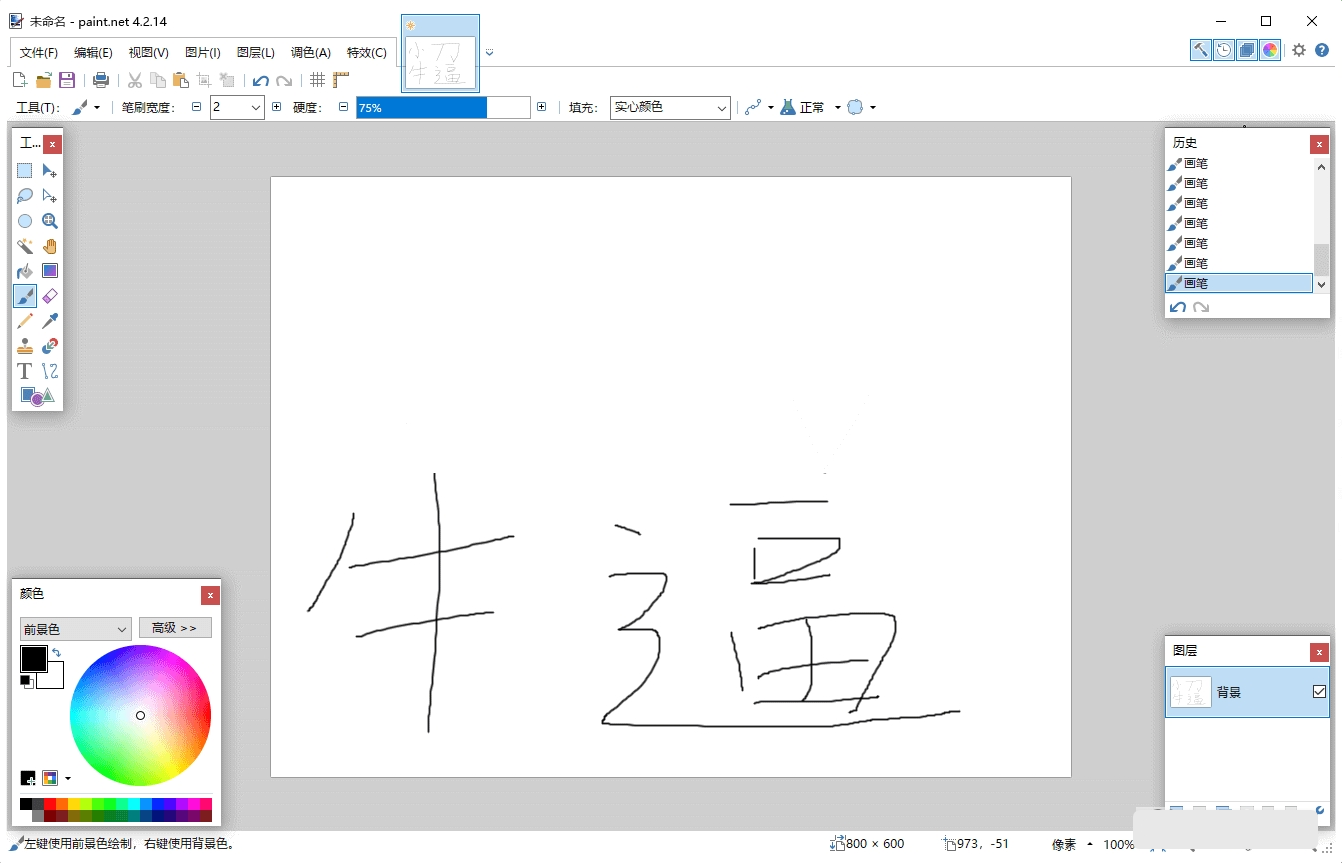
Task: Open the 文件(F) menu
Action: (x=39, y=52)
